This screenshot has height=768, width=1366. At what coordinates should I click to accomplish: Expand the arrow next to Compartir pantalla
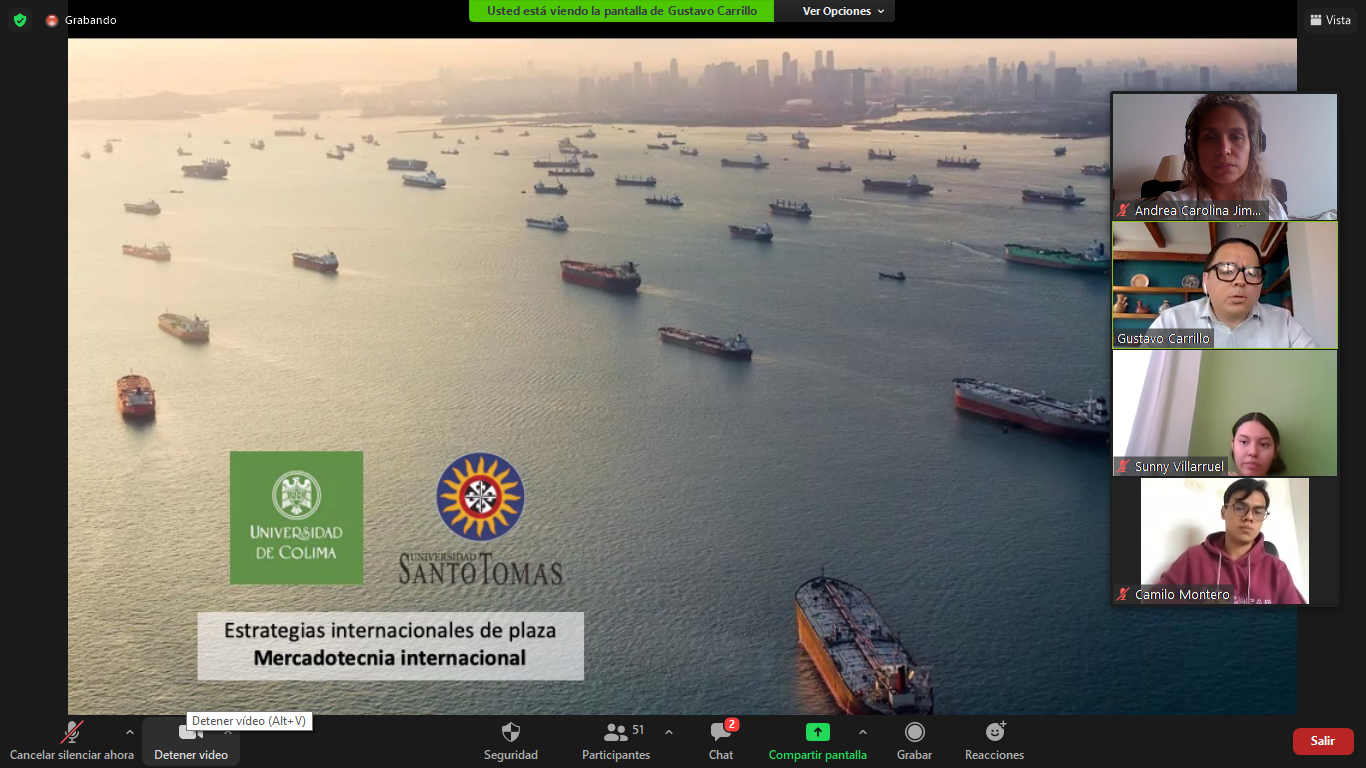[x=863, y=732]
